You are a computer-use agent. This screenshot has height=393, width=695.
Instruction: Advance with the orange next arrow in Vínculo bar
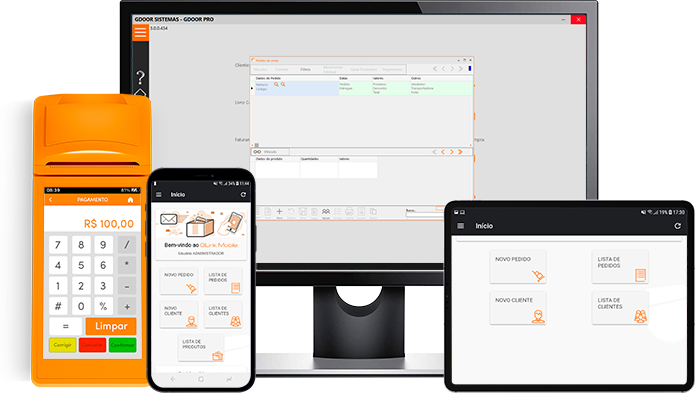452,152
